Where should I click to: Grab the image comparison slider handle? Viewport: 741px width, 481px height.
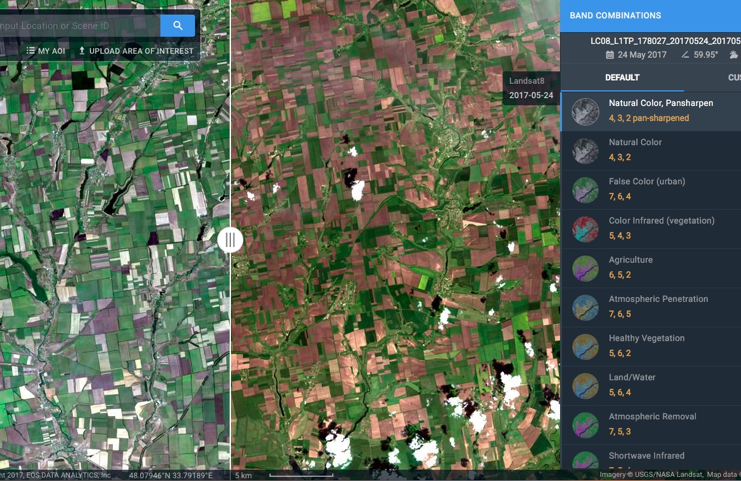[230, 240]
